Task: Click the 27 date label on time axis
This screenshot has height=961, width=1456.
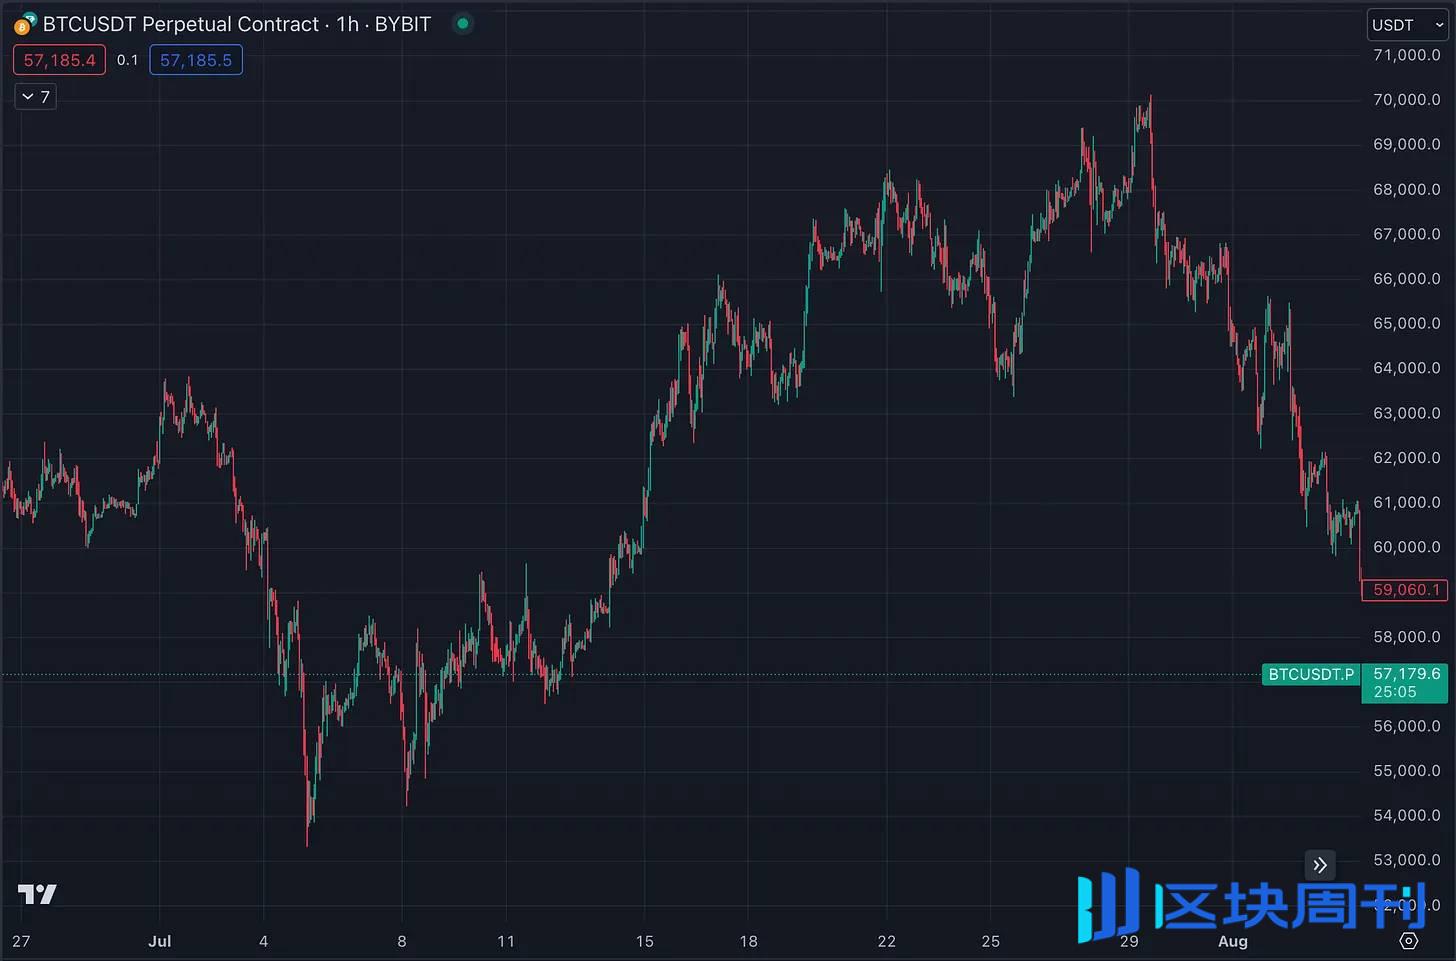Action: 21,941
